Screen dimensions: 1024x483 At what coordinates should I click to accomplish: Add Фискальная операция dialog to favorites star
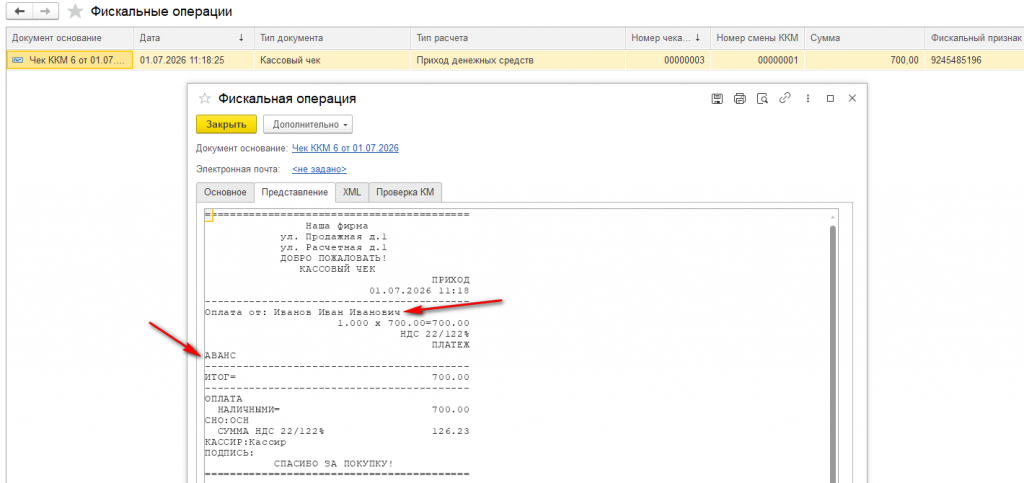204,99
